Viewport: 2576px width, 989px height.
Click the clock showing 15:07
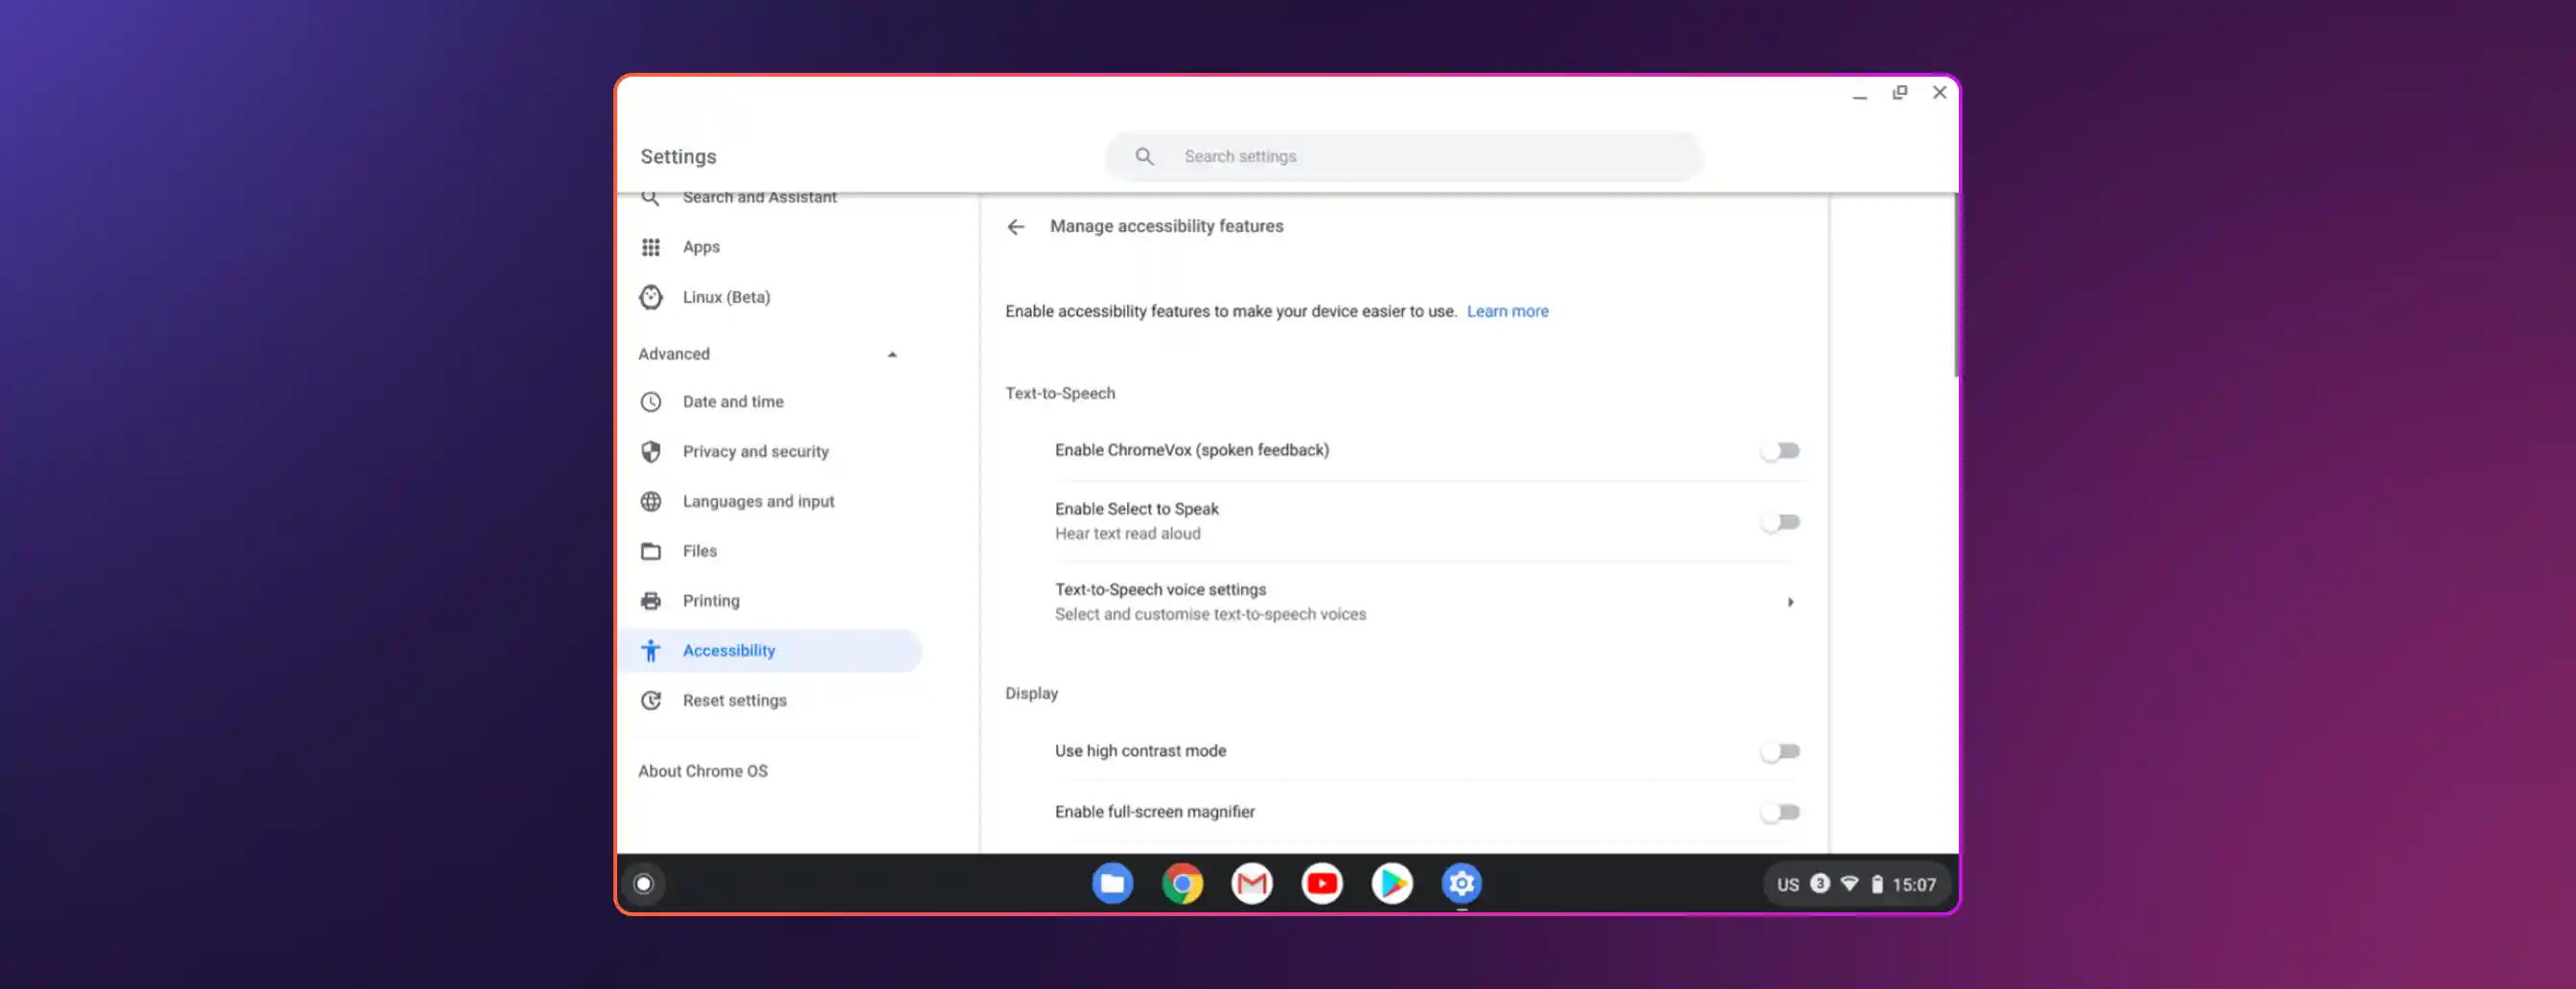pyautogui.click(x=1914, y=885)
